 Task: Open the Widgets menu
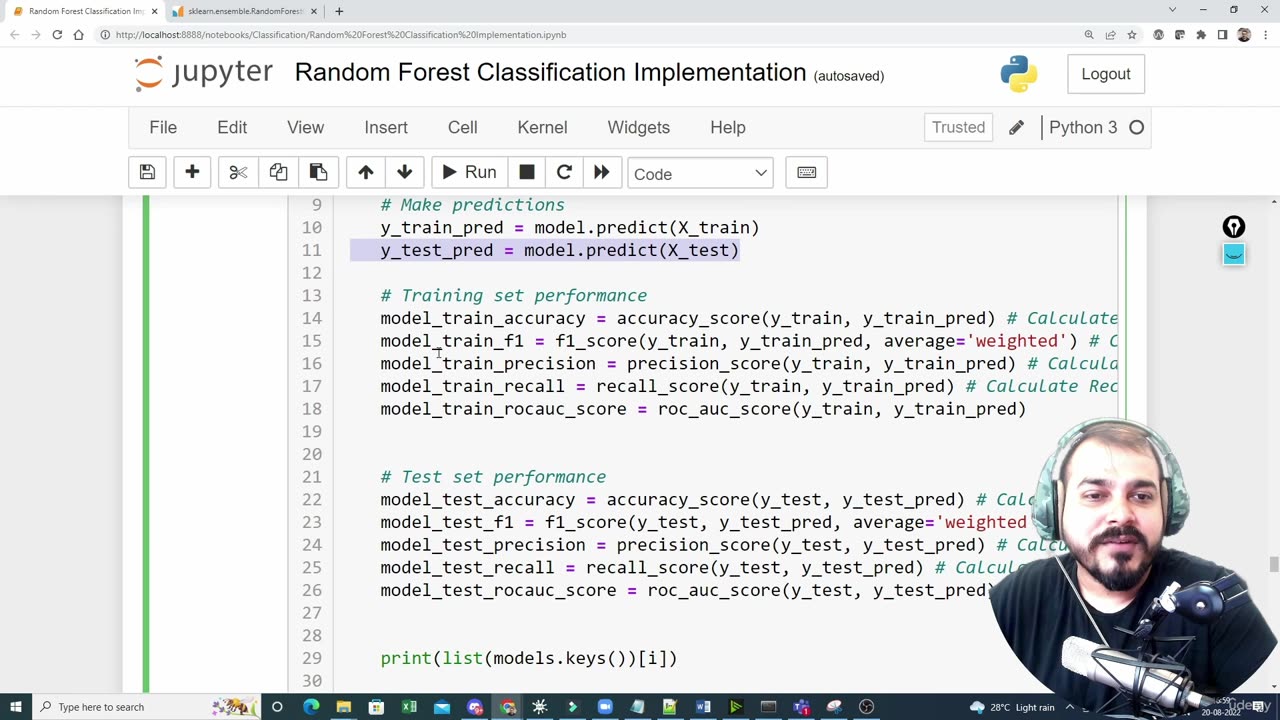(638, 127)
